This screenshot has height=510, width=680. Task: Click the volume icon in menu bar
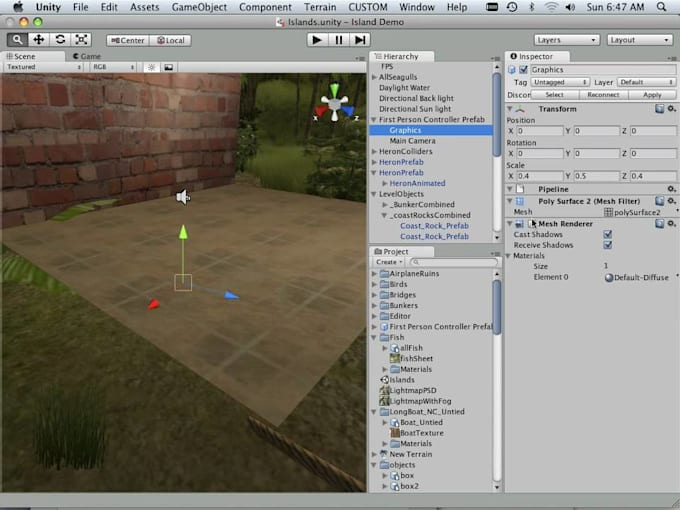[x=570, y=7]
